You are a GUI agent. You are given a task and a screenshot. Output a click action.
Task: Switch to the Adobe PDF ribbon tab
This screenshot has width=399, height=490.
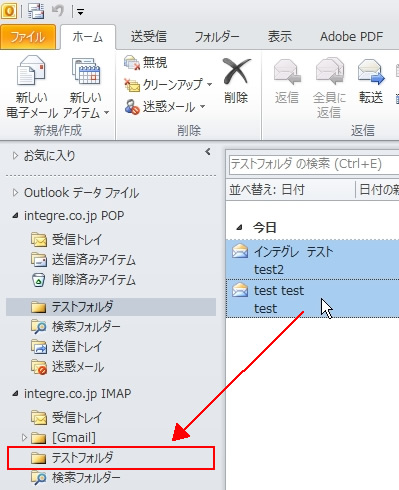351,37
